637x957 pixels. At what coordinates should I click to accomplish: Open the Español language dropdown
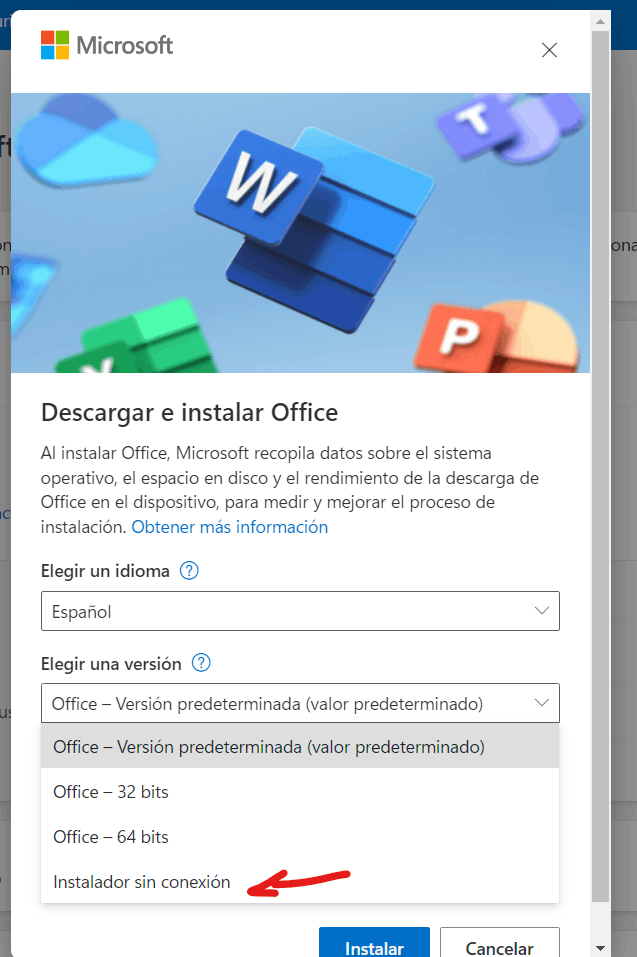coord(300,611)
